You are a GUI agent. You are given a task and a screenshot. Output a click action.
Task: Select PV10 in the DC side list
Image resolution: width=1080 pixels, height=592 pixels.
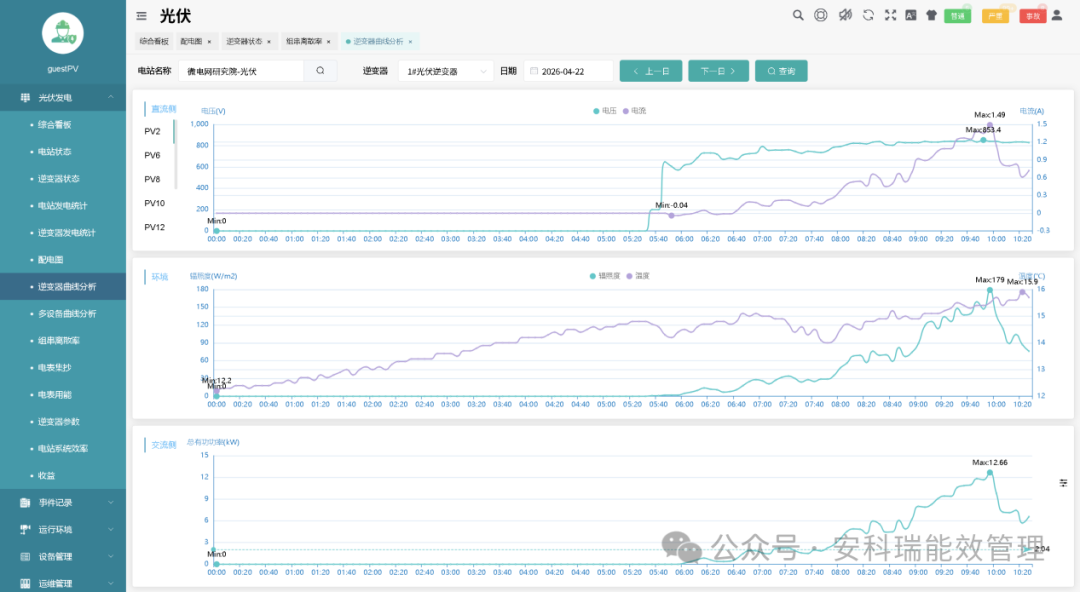(x=154, y=203)
